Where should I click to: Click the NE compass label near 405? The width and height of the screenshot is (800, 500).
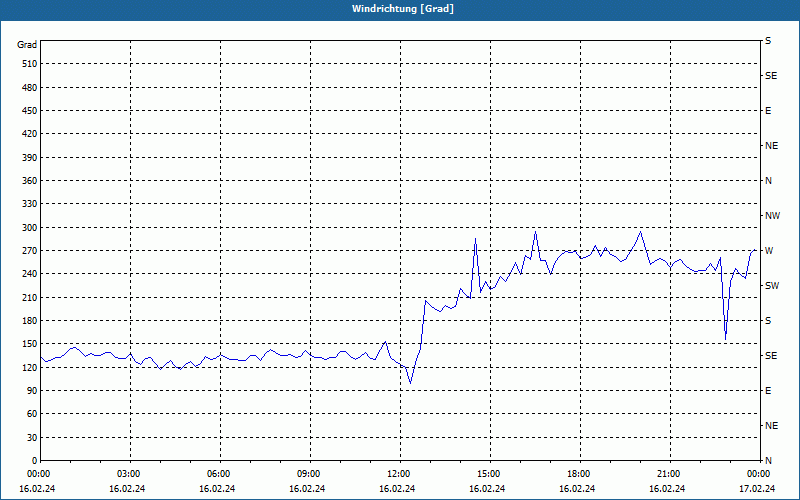coord(771,146)
